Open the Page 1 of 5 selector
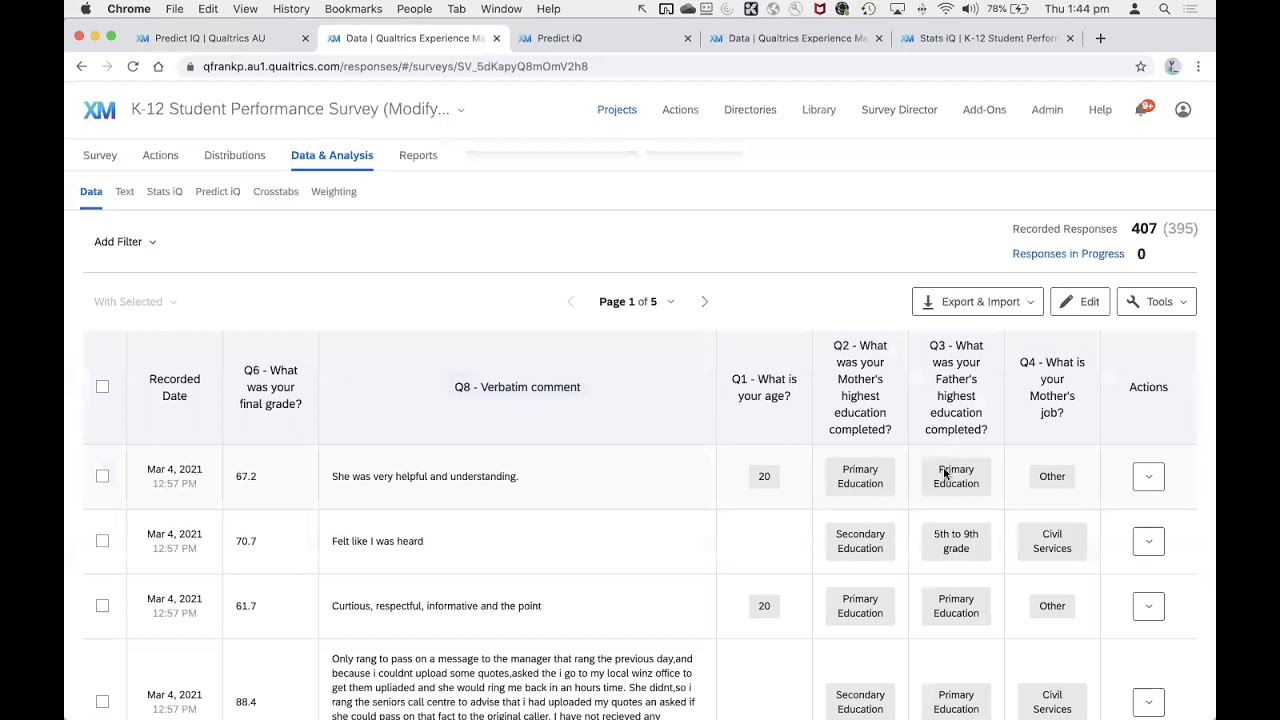This screenshot has height=720, width=1280. tap(637, 301)
